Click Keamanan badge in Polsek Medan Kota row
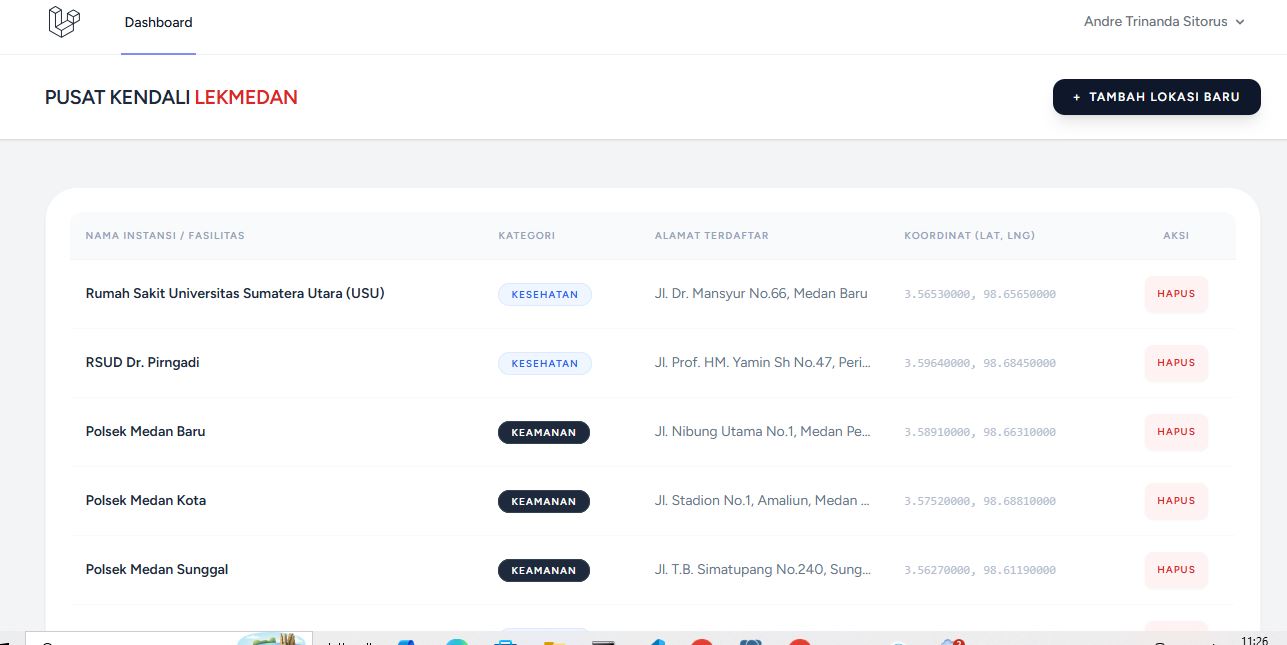1287x645 pixels. 544,502
